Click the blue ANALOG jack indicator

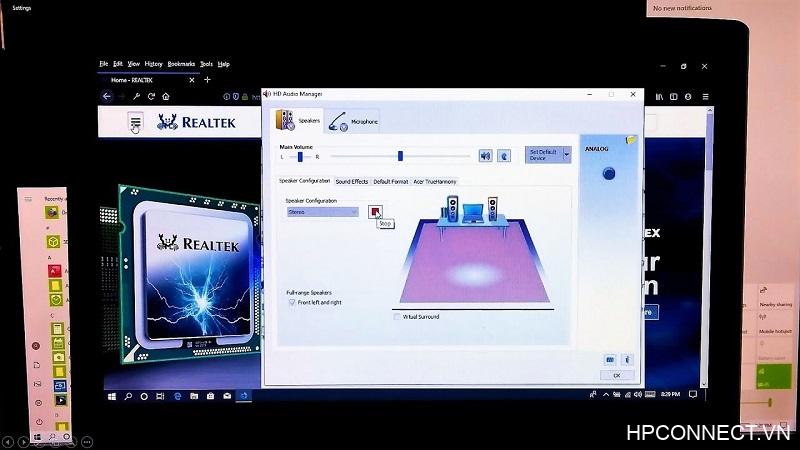pyautogui.click(x=609, y=173)
